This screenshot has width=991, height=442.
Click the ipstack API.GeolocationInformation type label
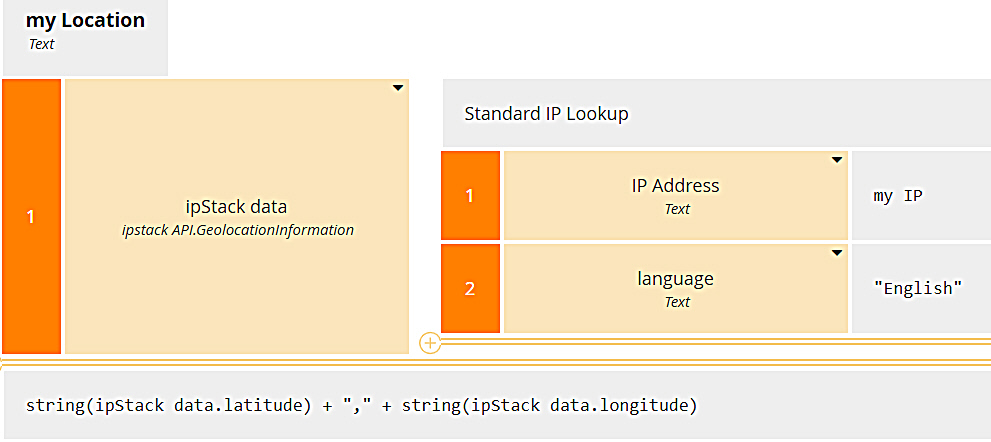click(237, 230)
